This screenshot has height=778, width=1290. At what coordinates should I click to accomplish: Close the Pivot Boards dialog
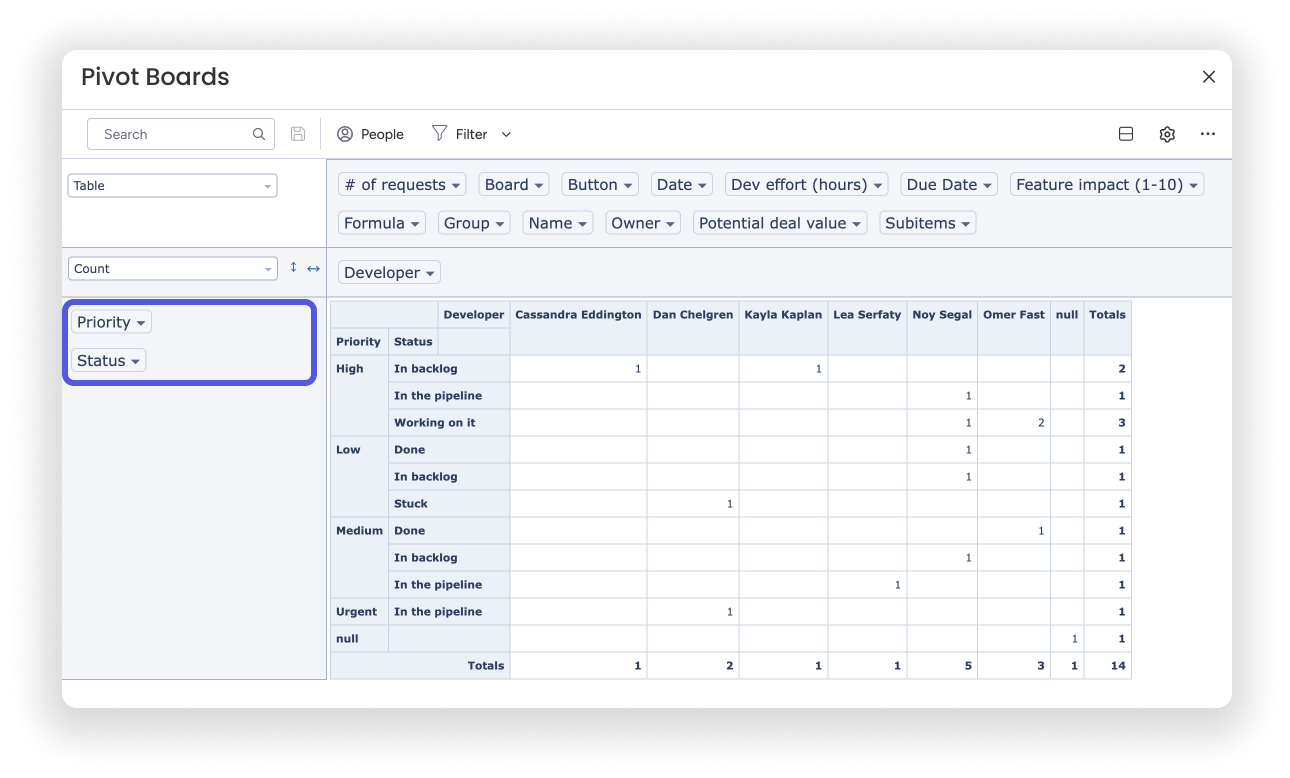click(x=1209, y=77)
